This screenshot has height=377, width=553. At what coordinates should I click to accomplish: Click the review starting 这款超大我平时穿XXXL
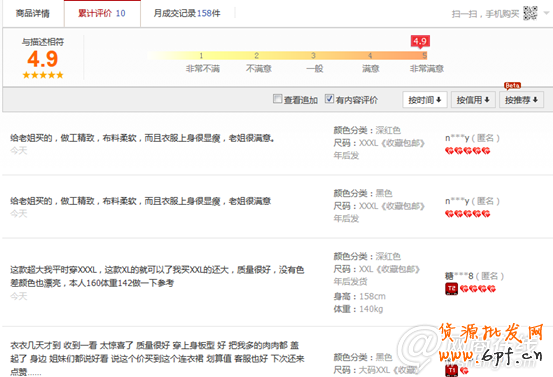click(157, 276)
